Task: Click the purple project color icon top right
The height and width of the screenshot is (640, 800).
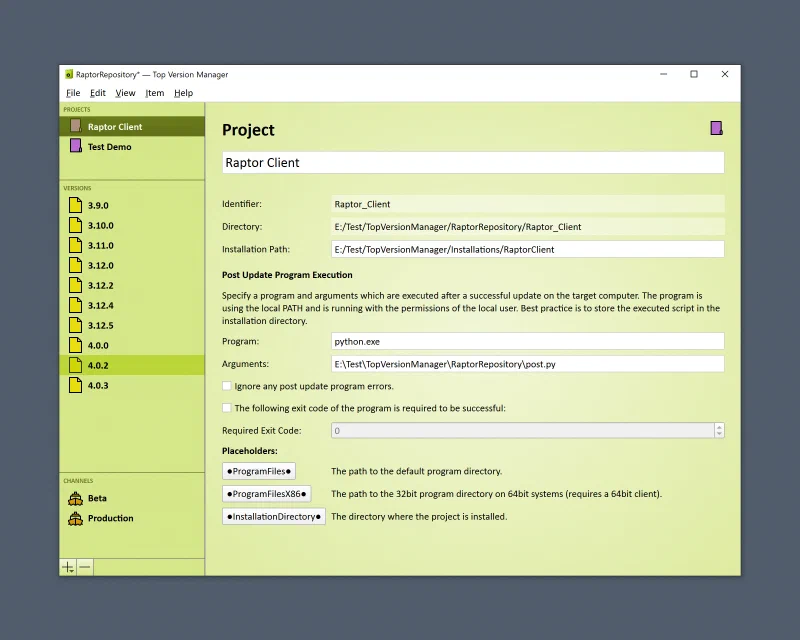Action: [716, 128]
